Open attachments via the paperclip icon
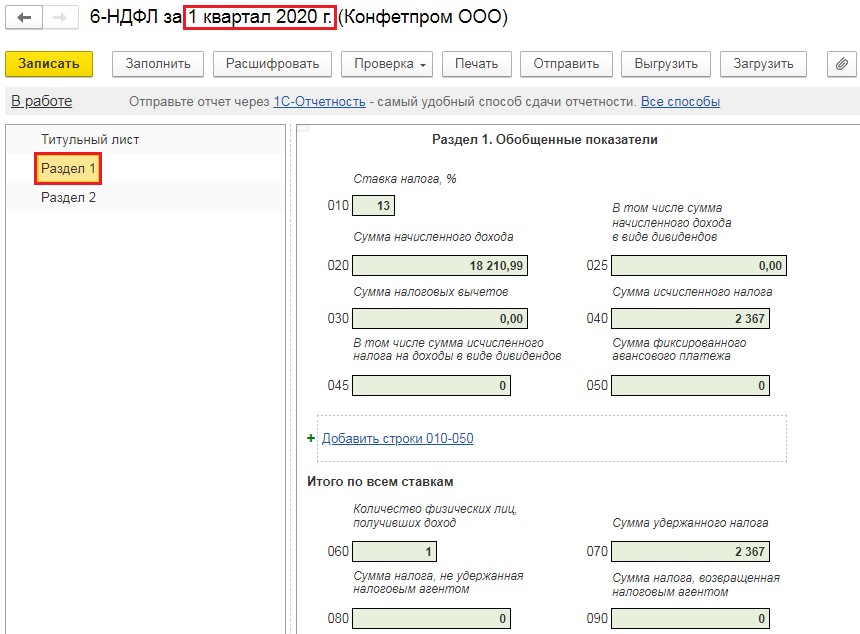Image resolution: width=860 pixels, height=634 pixels. [841, 64]
